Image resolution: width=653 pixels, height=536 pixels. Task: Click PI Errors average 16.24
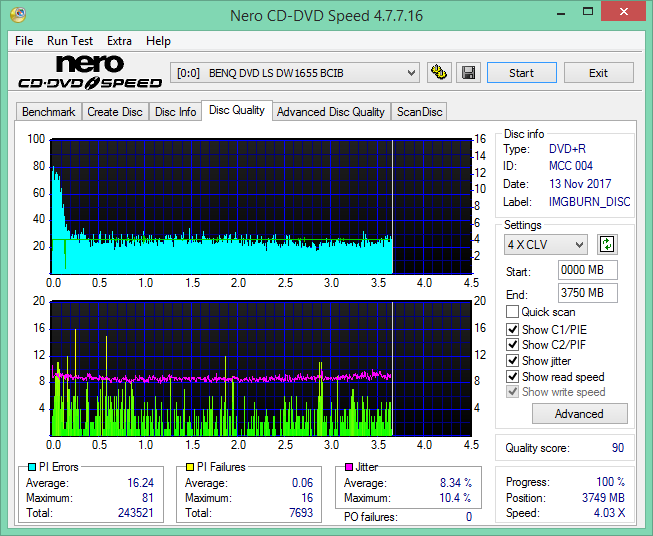tap(140, 483)
